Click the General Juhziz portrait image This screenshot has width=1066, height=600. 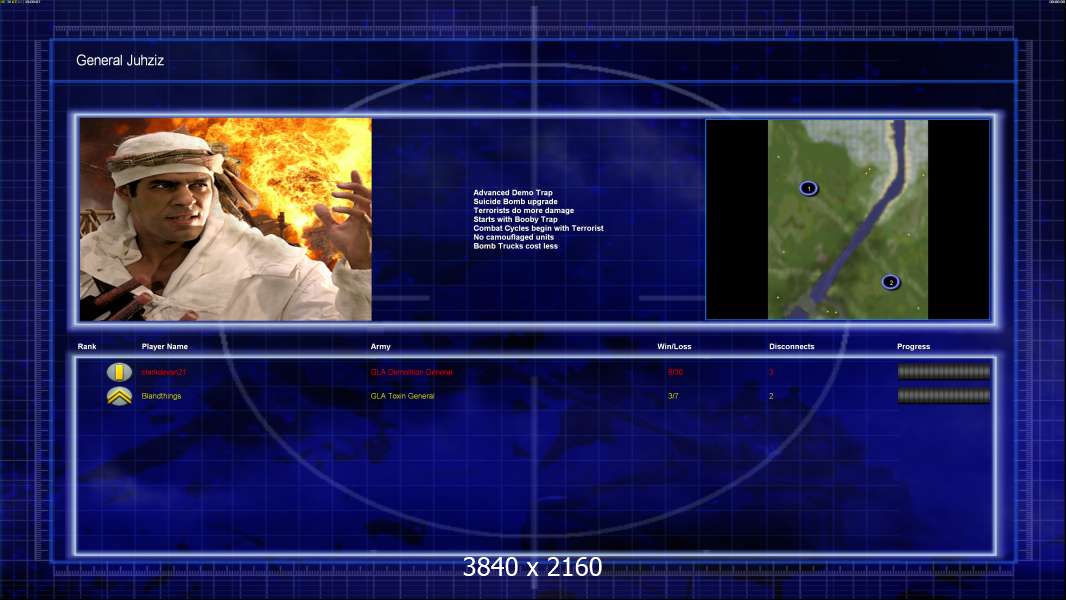point(225,219)
